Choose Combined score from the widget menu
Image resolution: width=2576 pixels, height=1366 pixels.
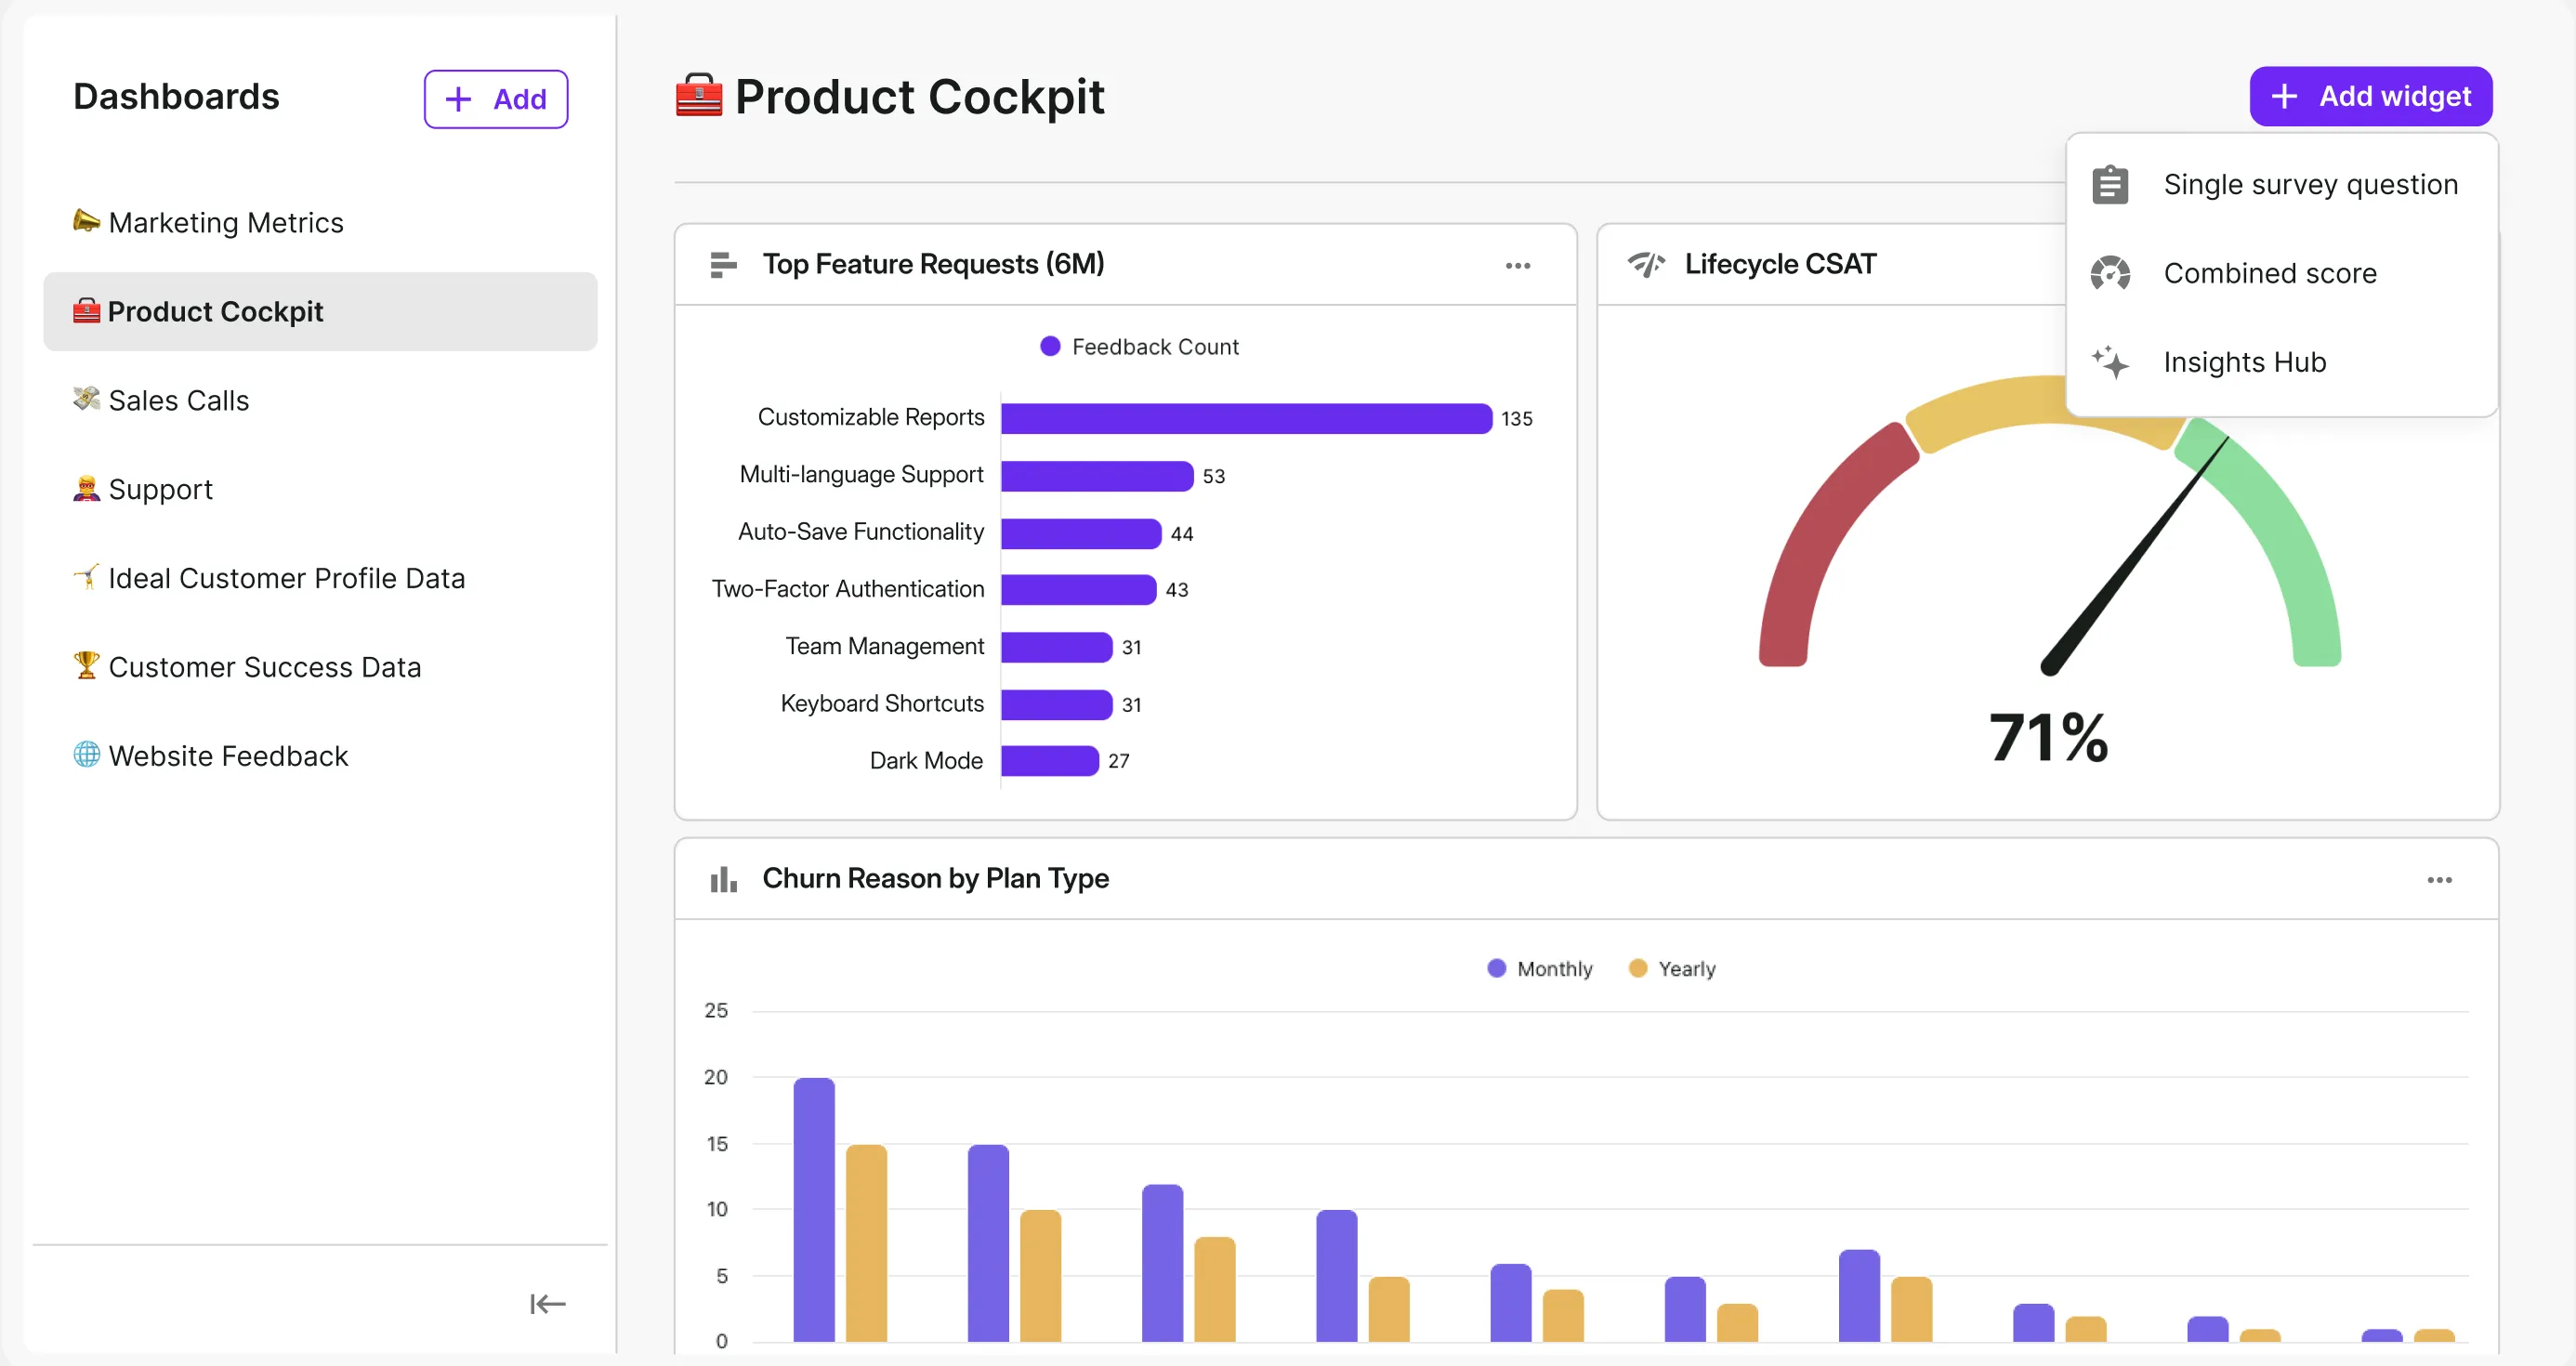tap(2270, 273)
